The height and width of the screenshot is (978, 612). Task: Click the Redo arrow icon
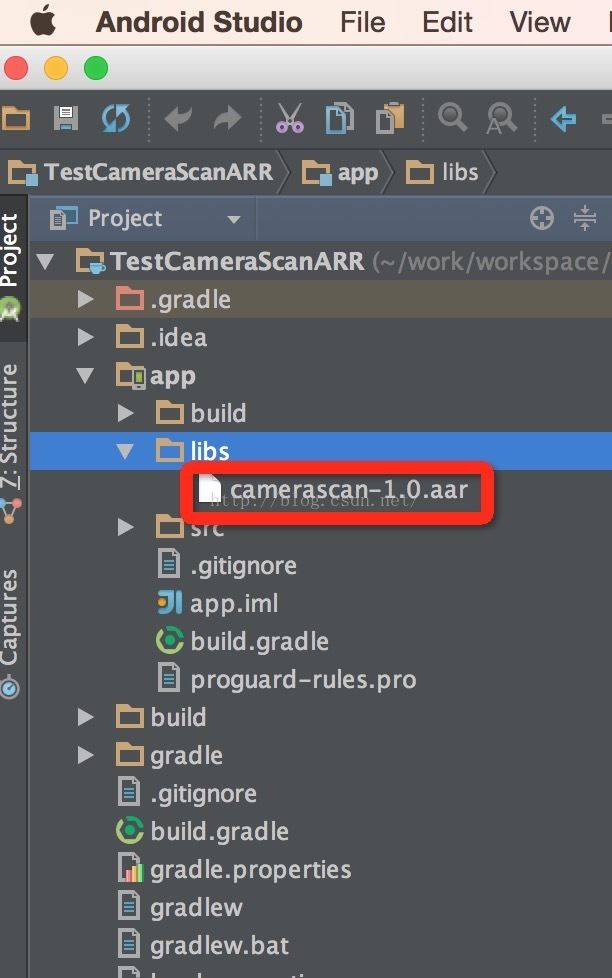tap(228, 119)
